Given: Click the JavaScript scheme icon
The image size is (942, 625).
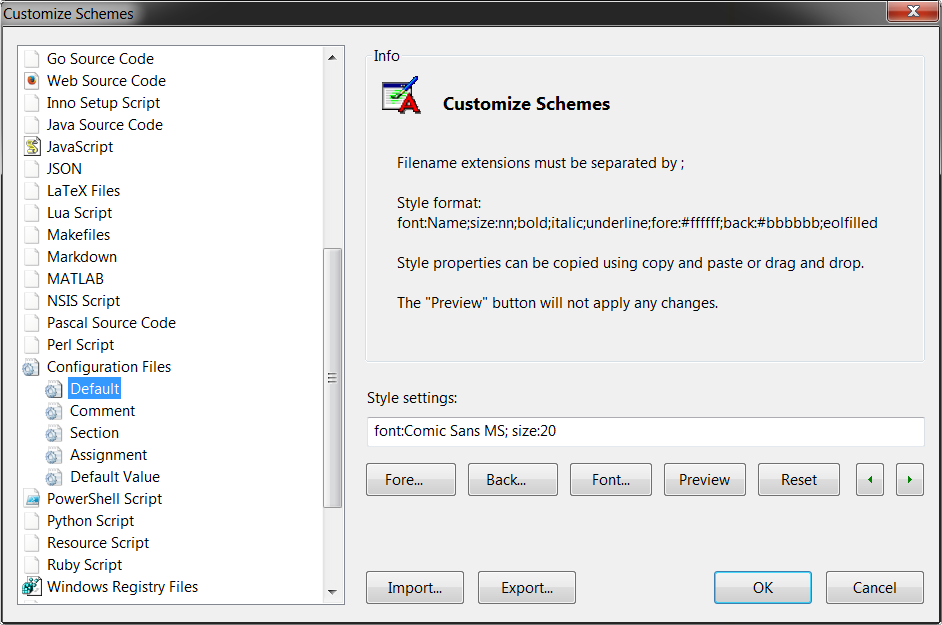Looking at the screenshot, I should tap(31, 146).
